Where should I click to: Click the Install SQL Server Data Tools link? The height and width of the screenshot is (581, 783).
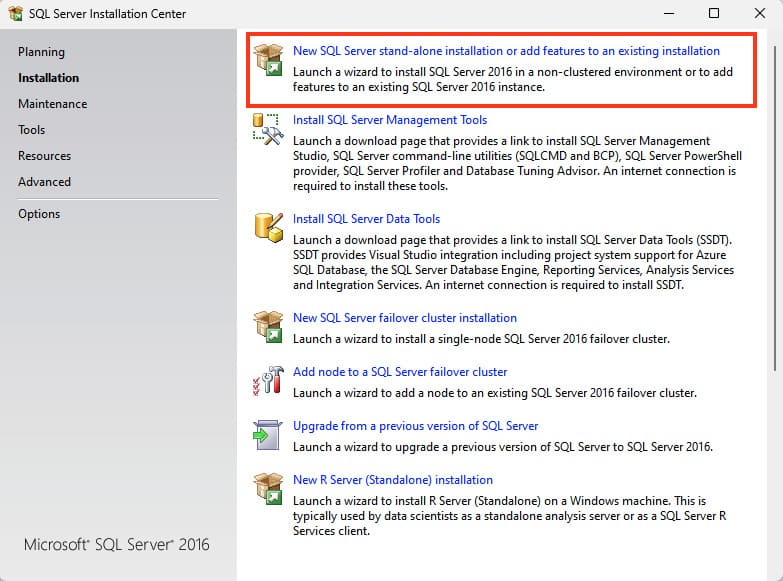(x=366, y=219)
